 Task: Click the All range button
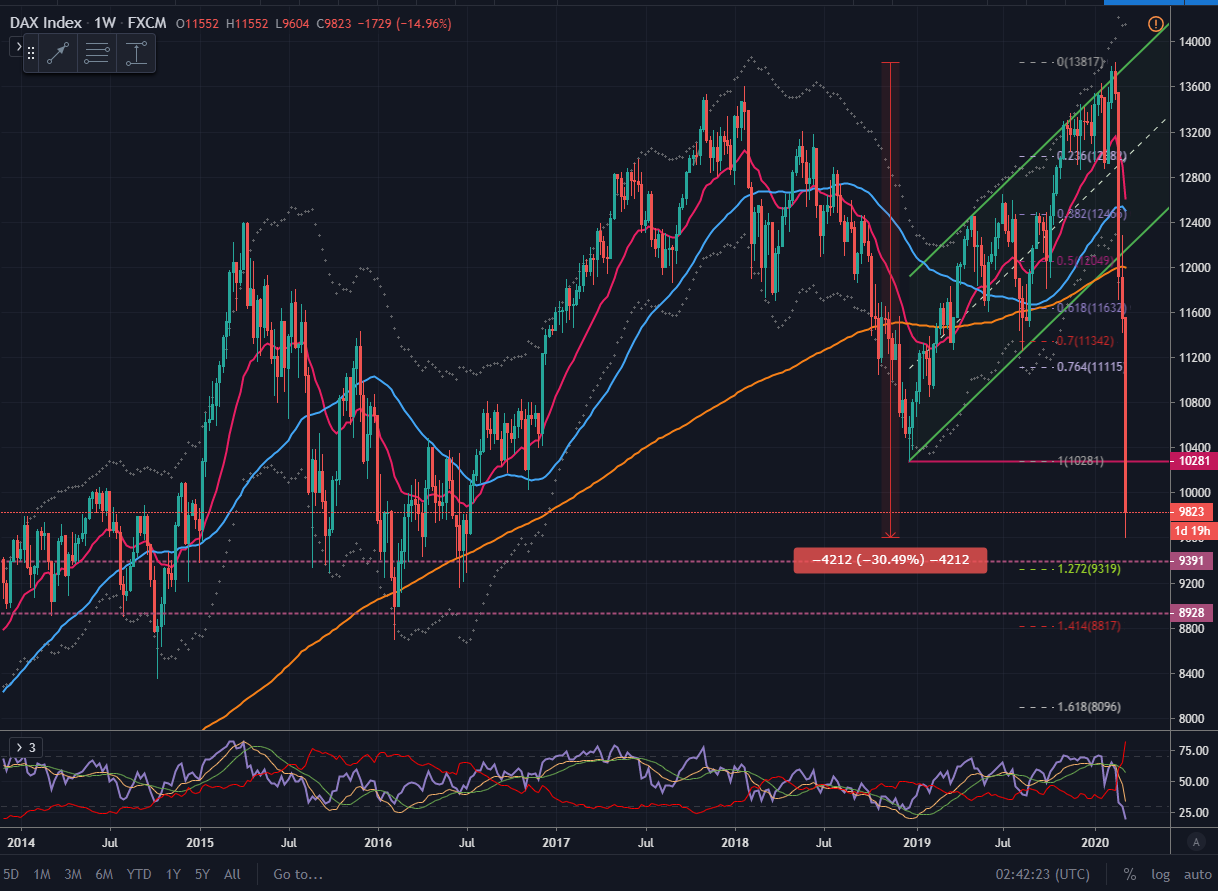(x=231, y=874)
